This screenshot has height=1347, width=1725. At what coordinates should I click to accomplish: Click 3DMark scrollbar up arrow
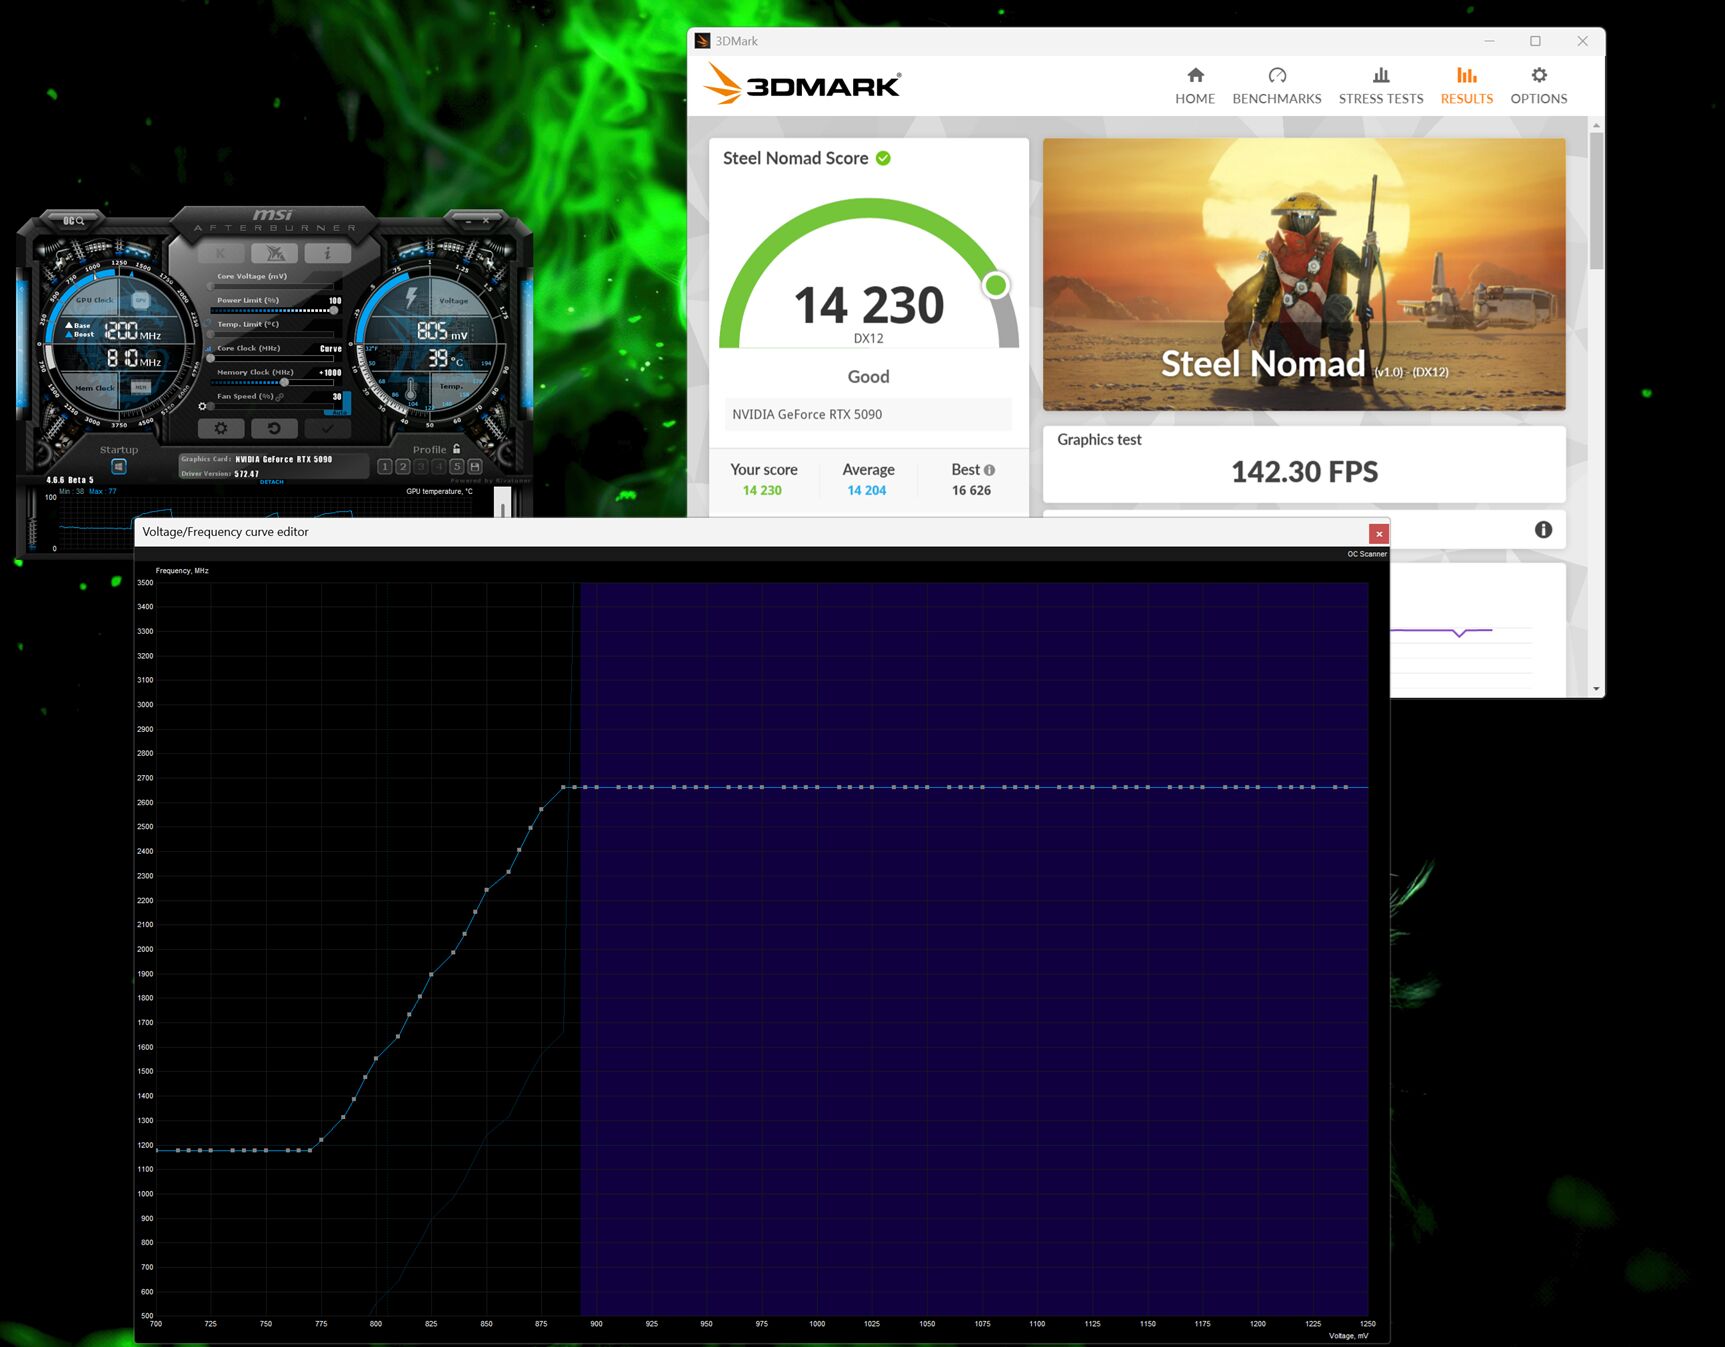pyautogui.click(x=1596, y=125)
